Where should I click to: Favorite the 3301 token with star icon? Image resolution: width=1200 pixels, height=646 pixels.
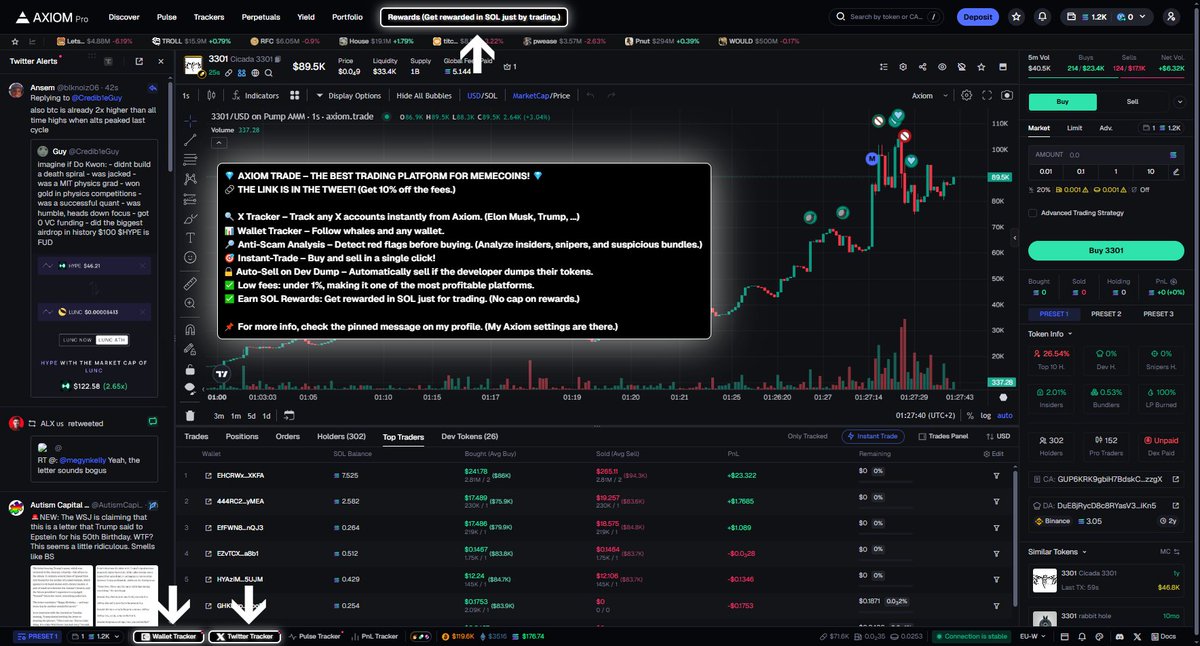tap(980, 66)
